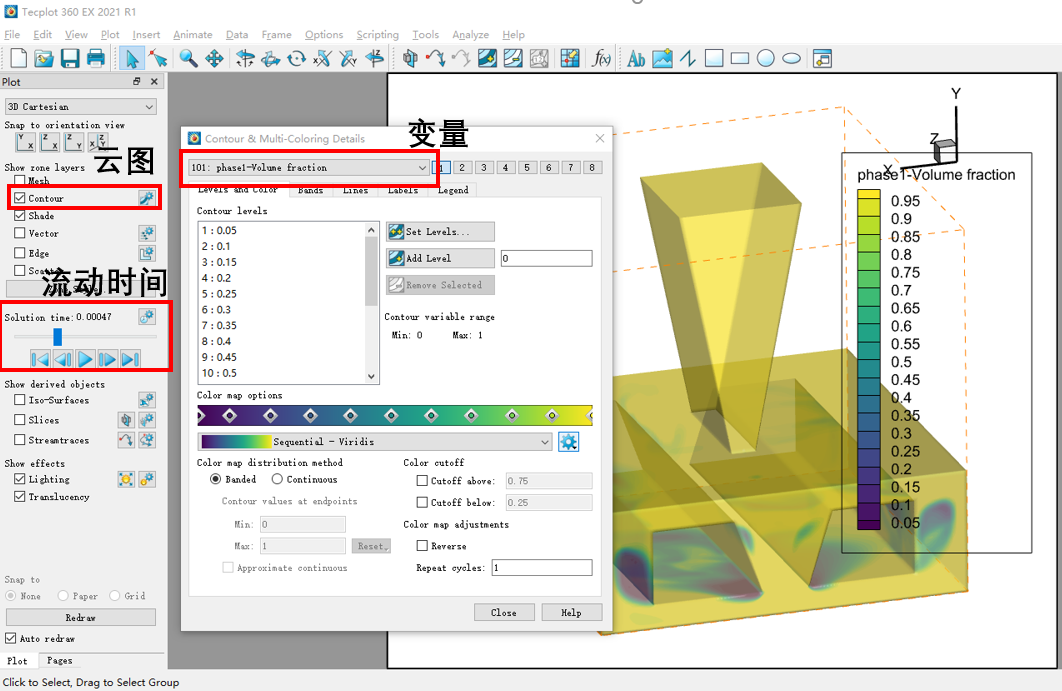The width and height of the screenshot is (1062, 691).
Task: Enable the Edge layer checkbox
Action: point(20,253)
